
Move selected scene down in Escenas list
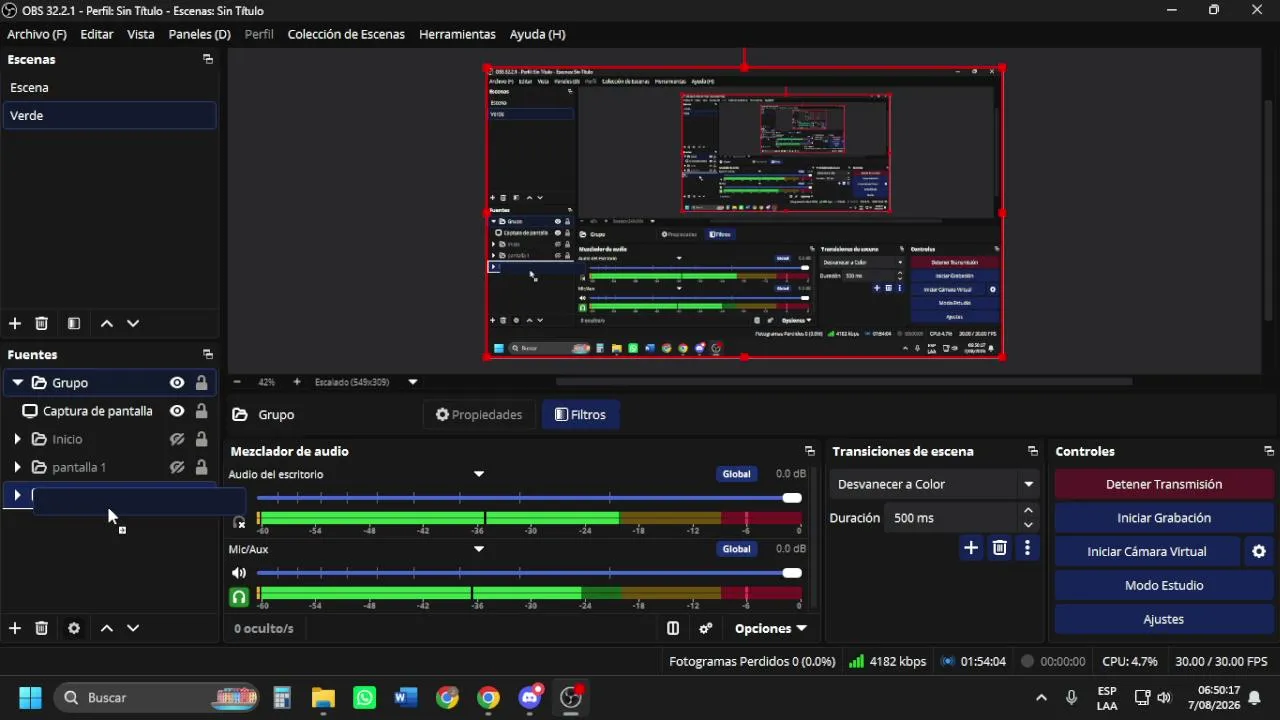tap(133, 323)
